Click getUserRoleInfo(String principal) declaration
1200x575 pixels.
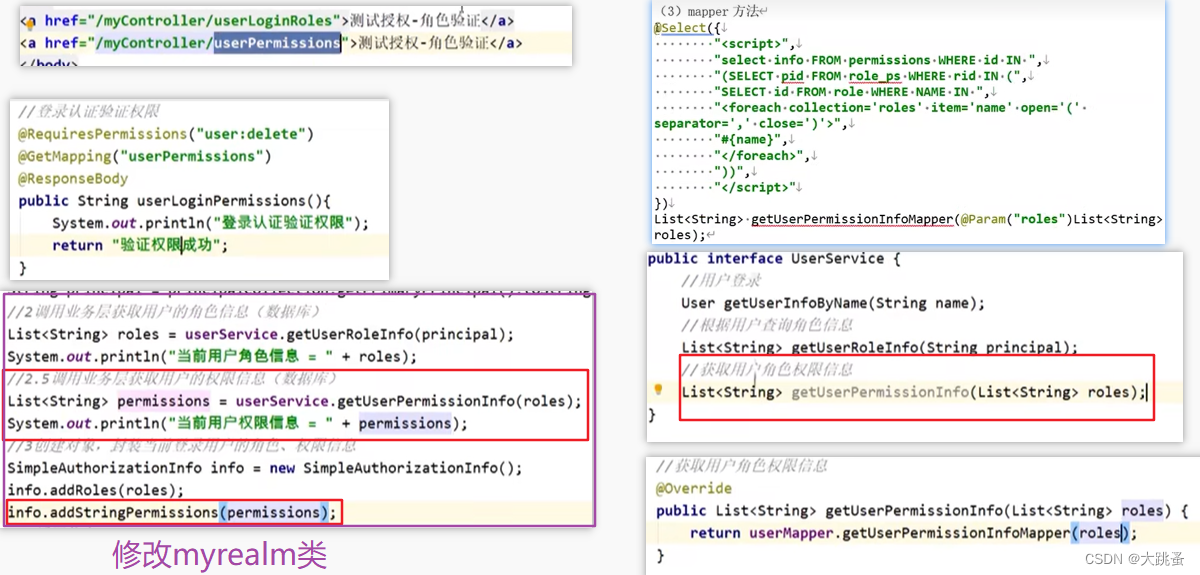tap(879, 347)
